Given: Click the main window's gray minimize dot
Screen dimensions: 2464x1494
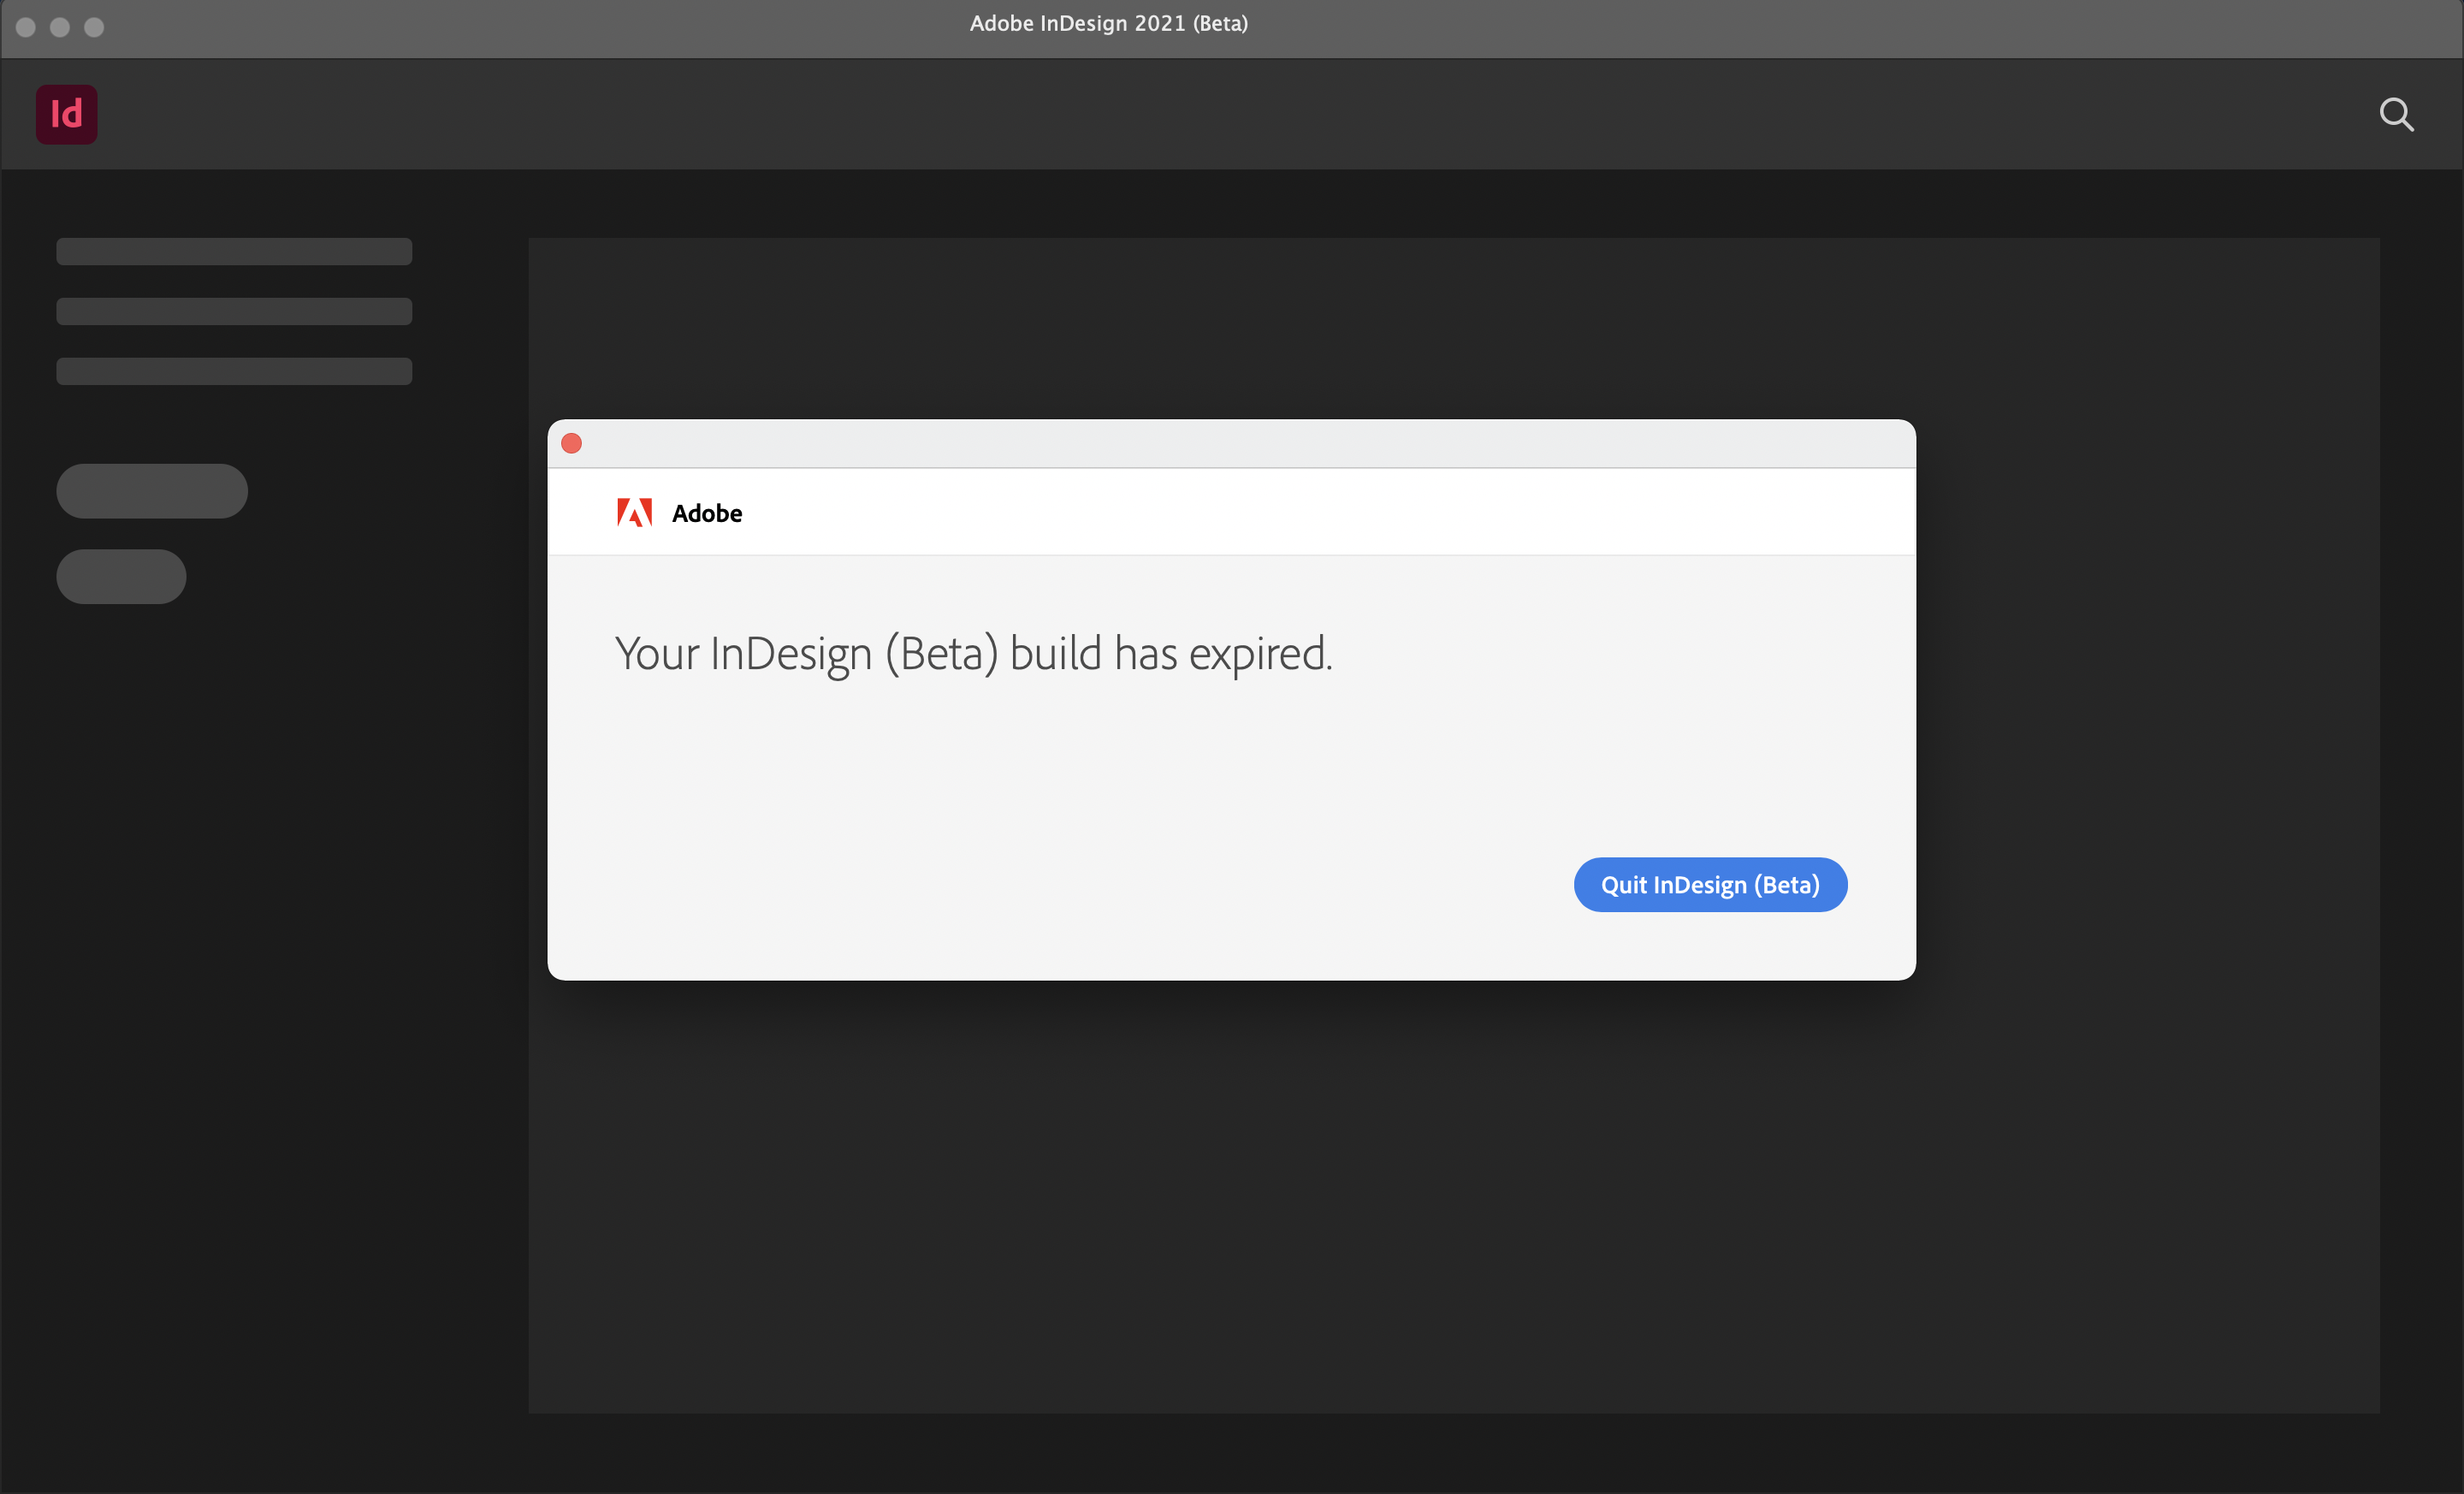Looking at the screenshot, I should pyautogui.click(x=60, y=27).
